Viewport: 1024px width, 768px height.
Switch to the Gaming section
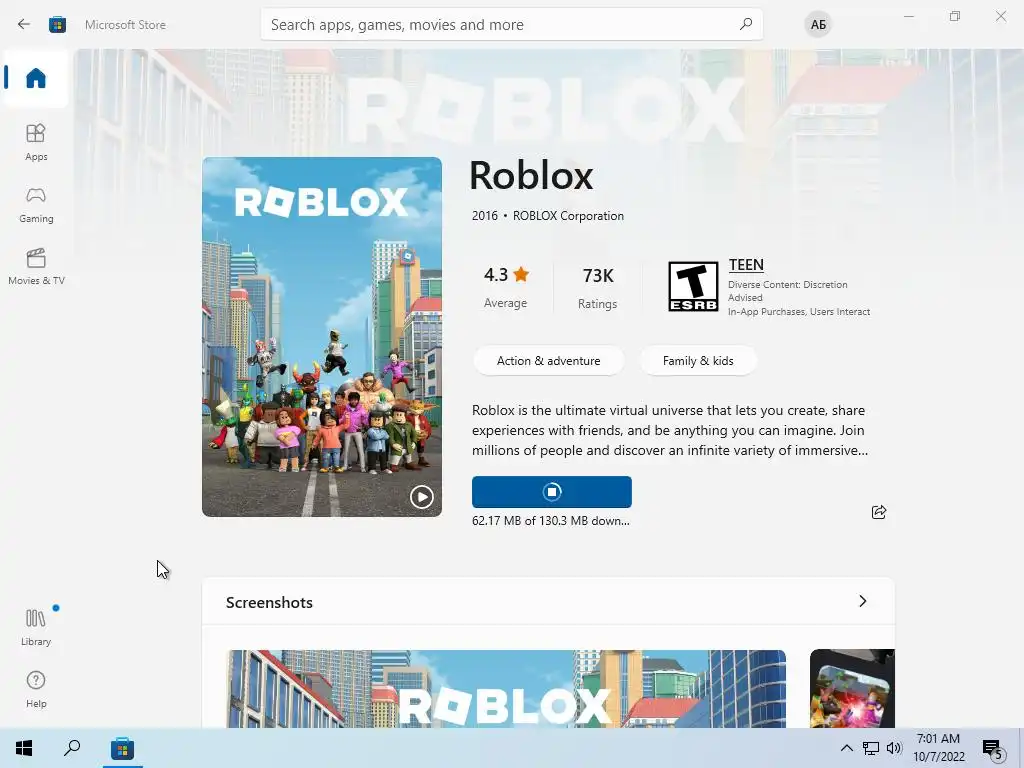point(36,205)
